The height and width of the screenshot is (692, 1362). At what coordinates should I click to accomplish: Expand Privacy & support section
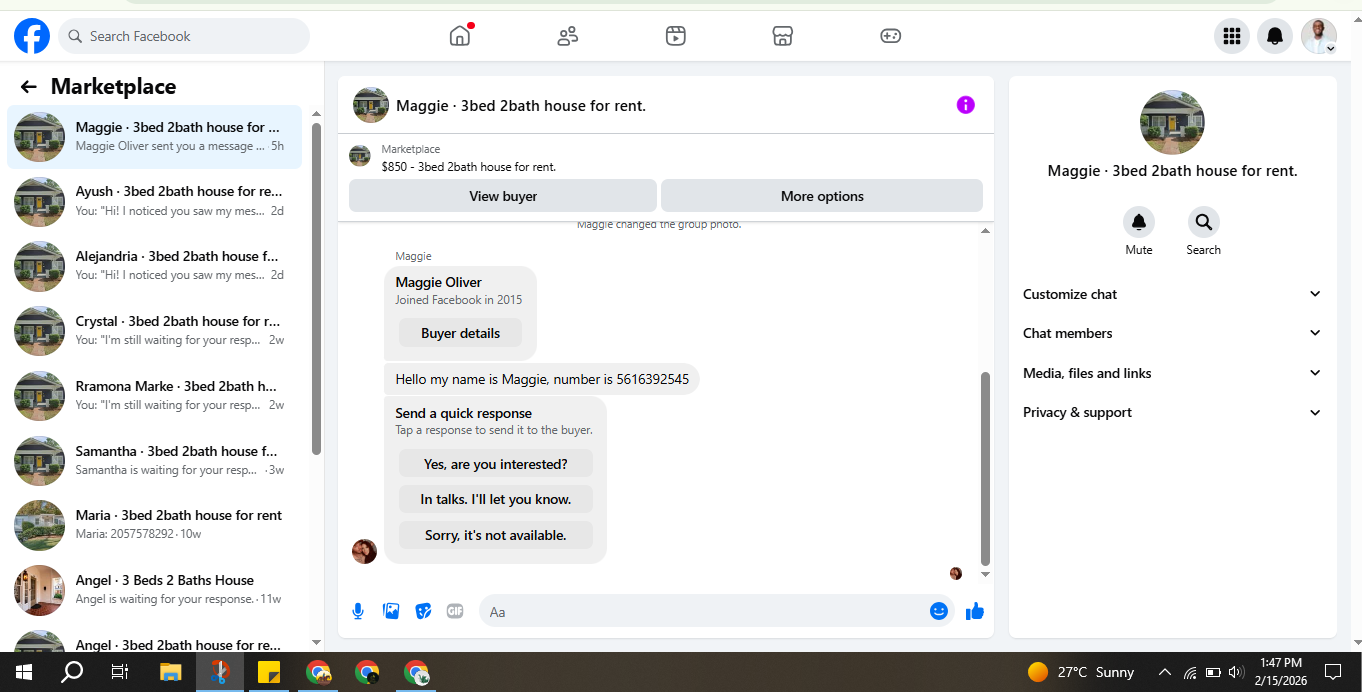click(x=1172, y=412)
